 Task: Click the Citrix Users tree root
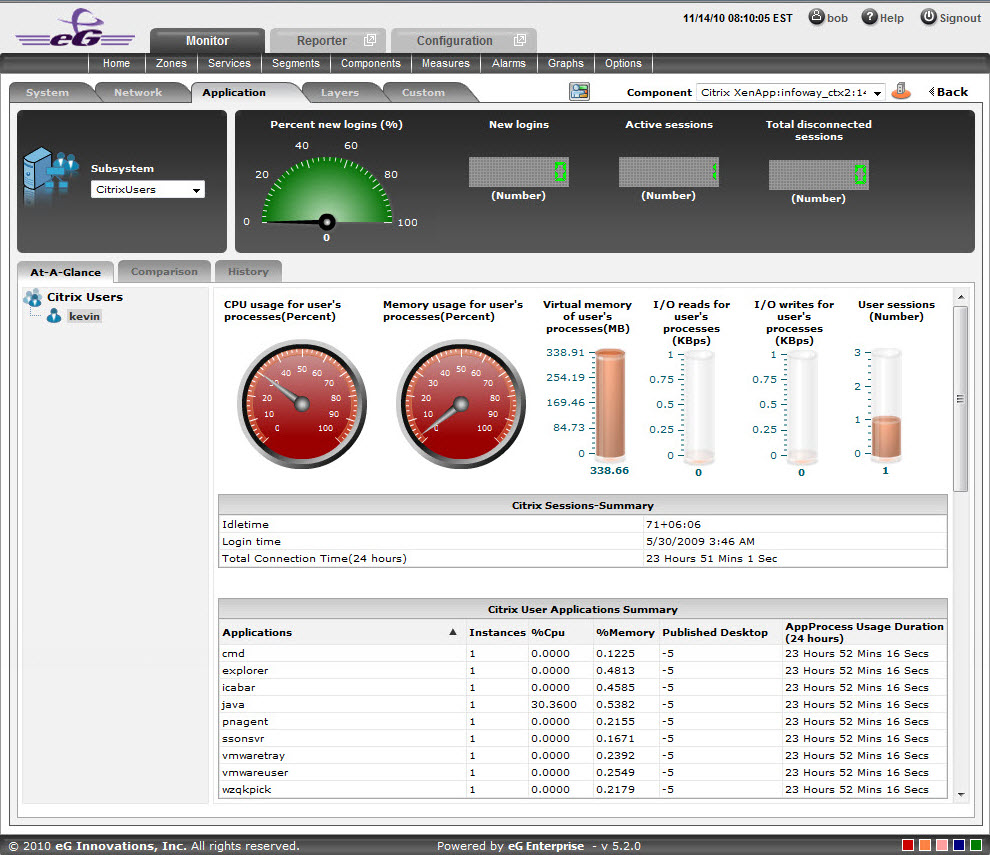pyautogui.click(x=85, y=297)
